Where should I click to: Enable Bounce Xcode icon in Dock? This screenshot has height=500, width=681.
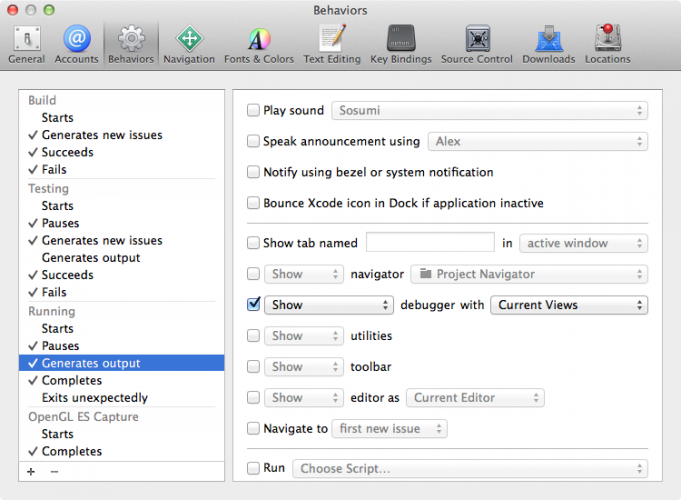point(253,202)
